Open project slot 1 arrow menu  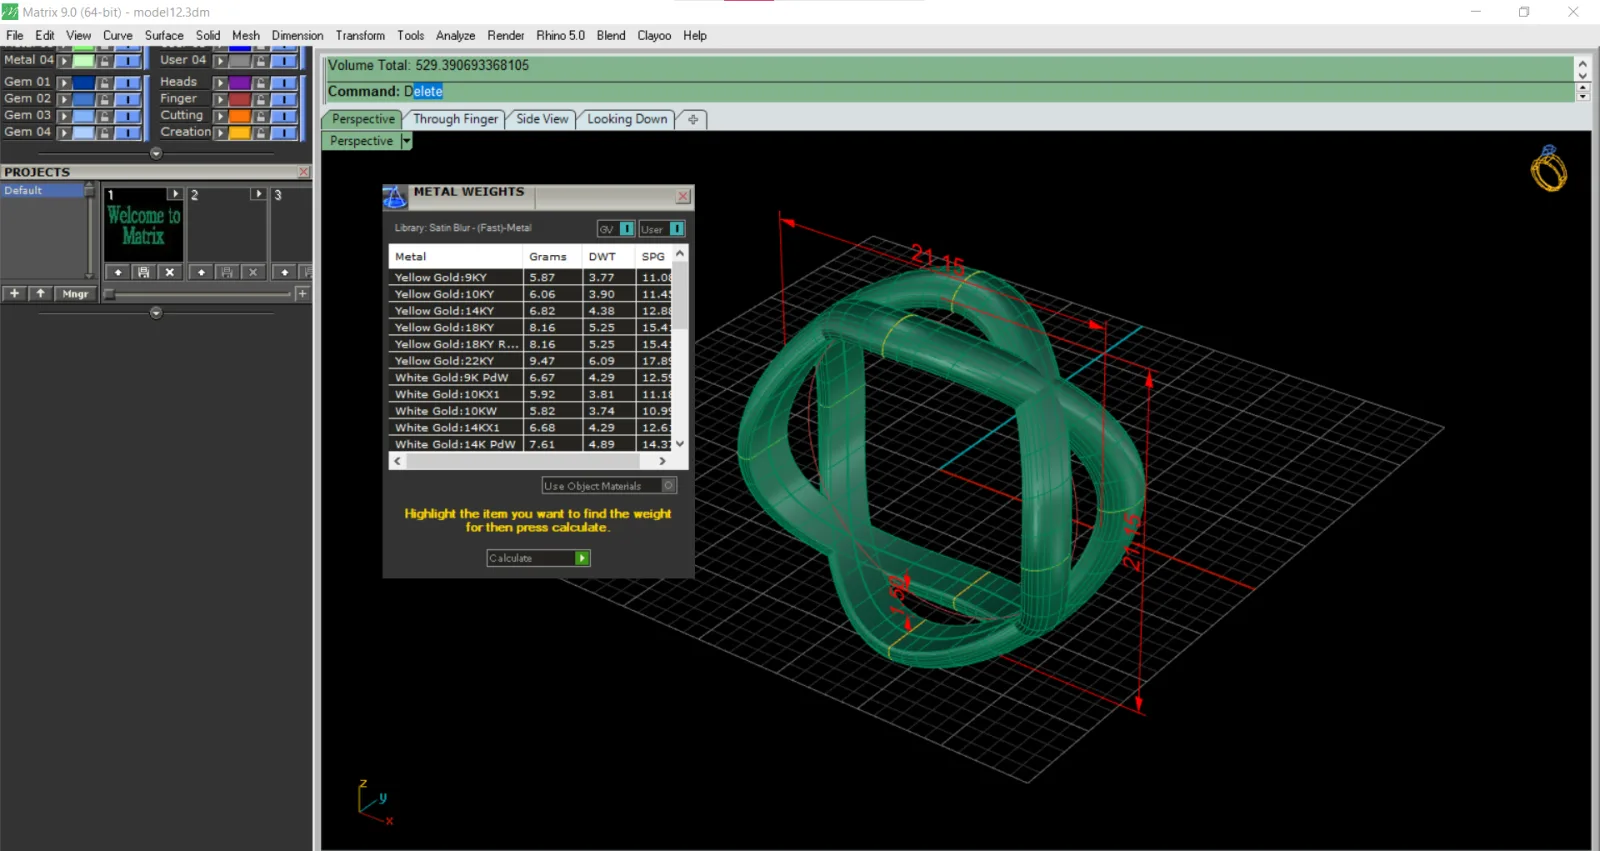175,194
